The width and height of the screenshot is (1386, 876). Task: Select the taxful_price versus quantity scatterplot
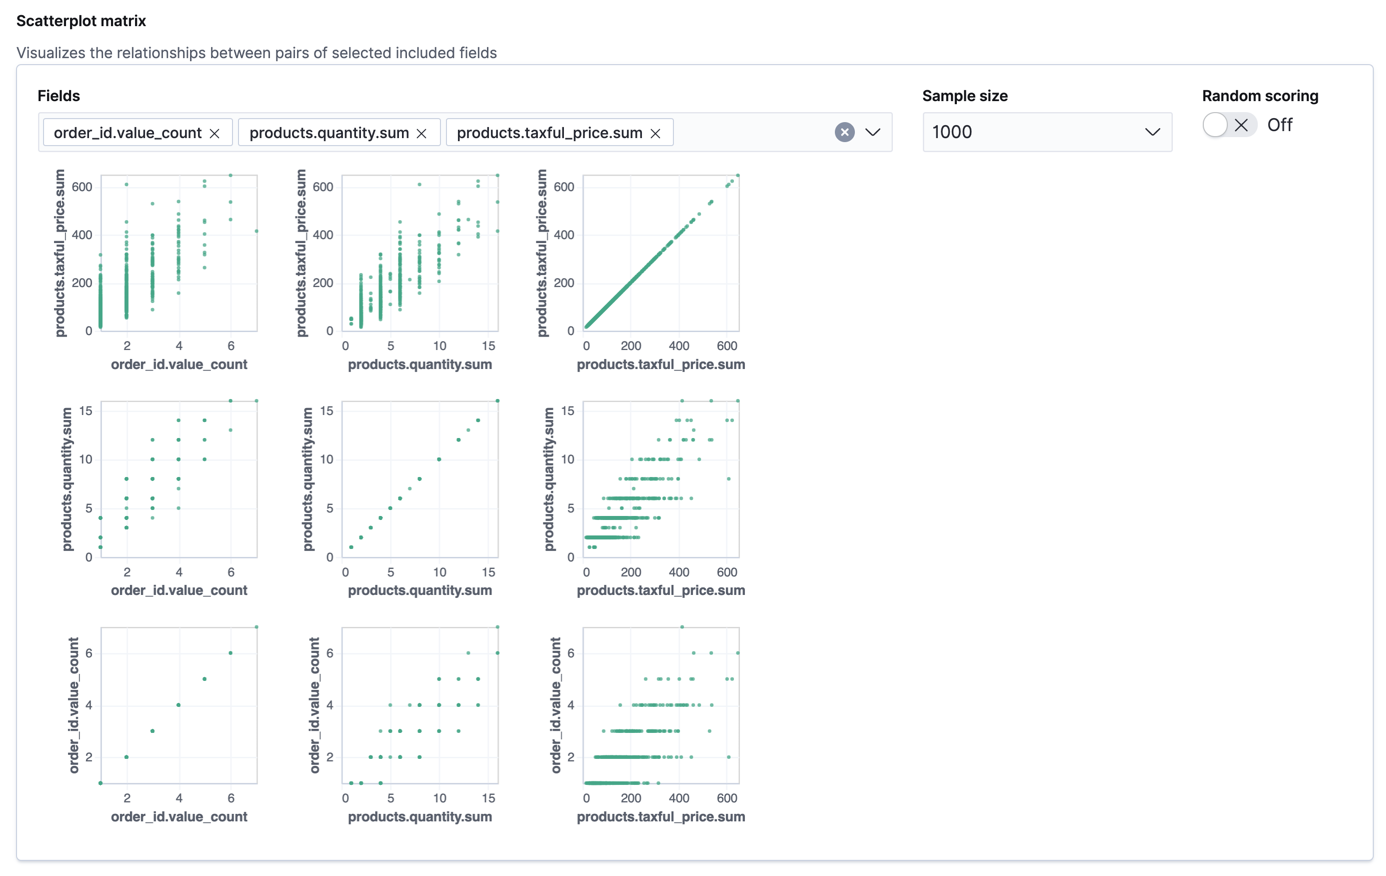(420, 253)
